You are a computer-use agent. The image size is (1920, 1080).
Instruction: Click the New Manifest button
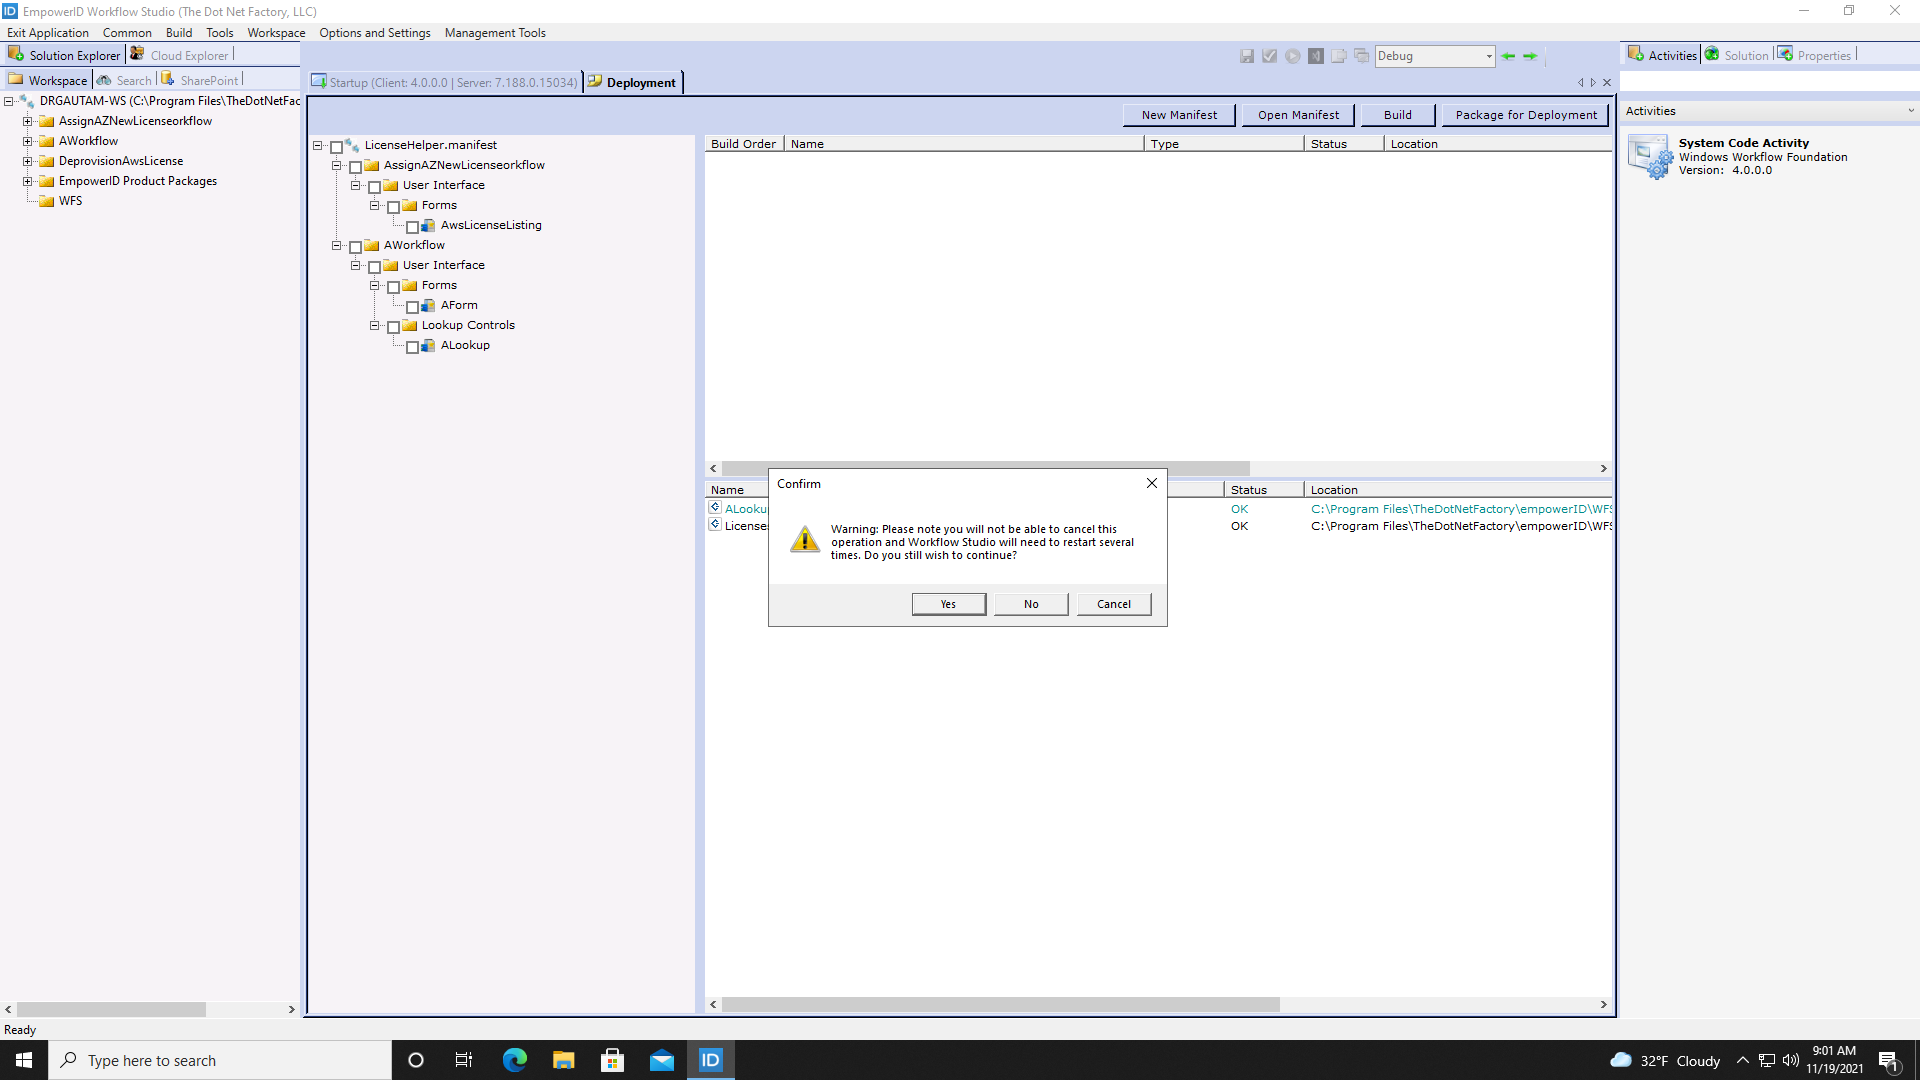pos(1179,114)
